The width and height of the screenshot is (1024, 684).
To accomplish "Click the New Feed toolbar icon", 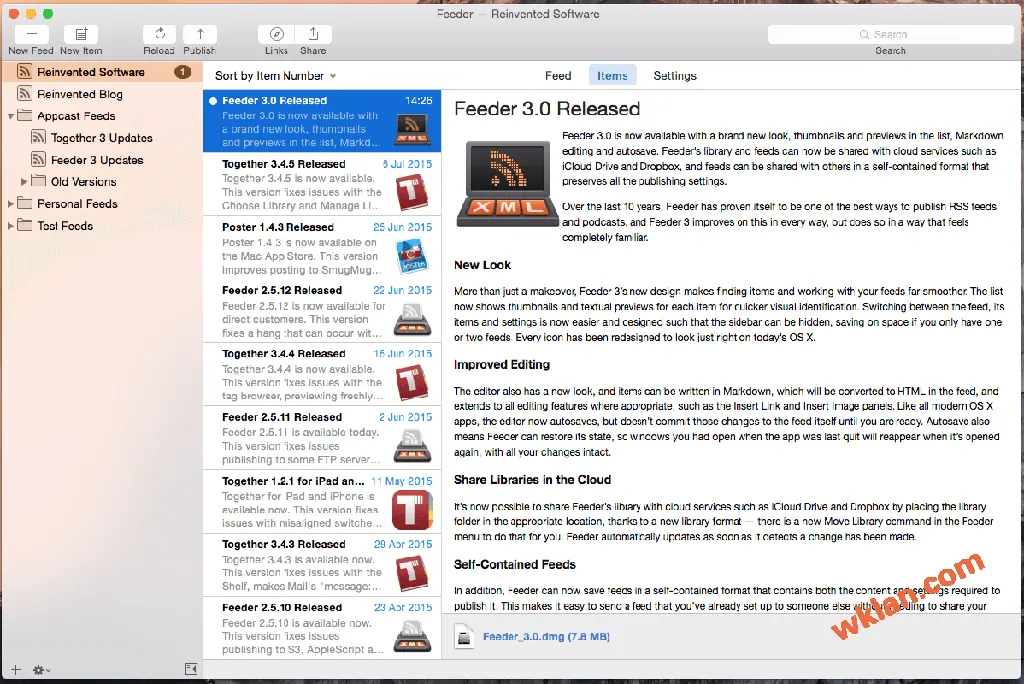I will click(31, 34).
